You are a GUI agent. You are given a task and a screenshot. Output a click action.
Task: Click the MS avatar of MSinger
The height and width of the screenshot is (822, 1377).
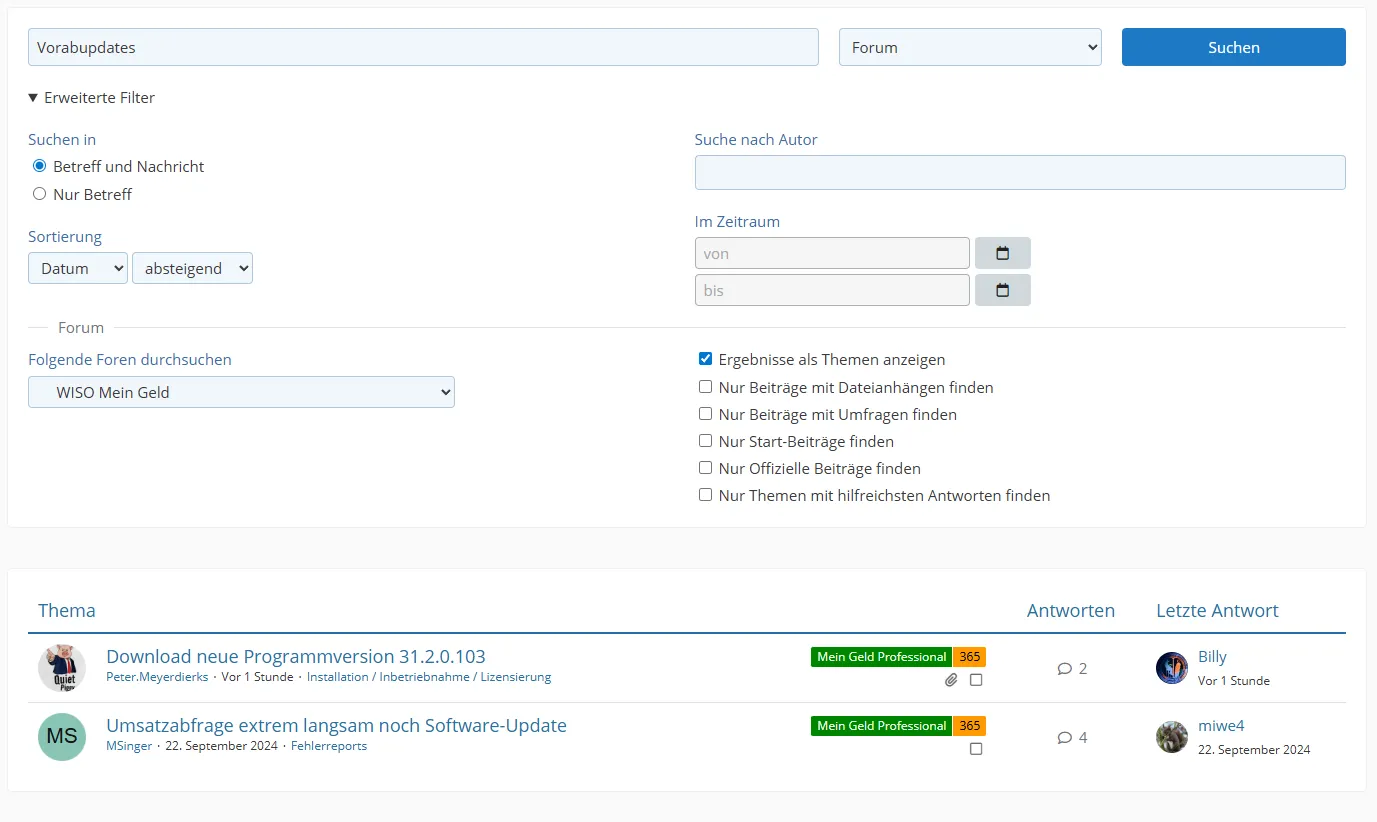[x=62, y=737]
